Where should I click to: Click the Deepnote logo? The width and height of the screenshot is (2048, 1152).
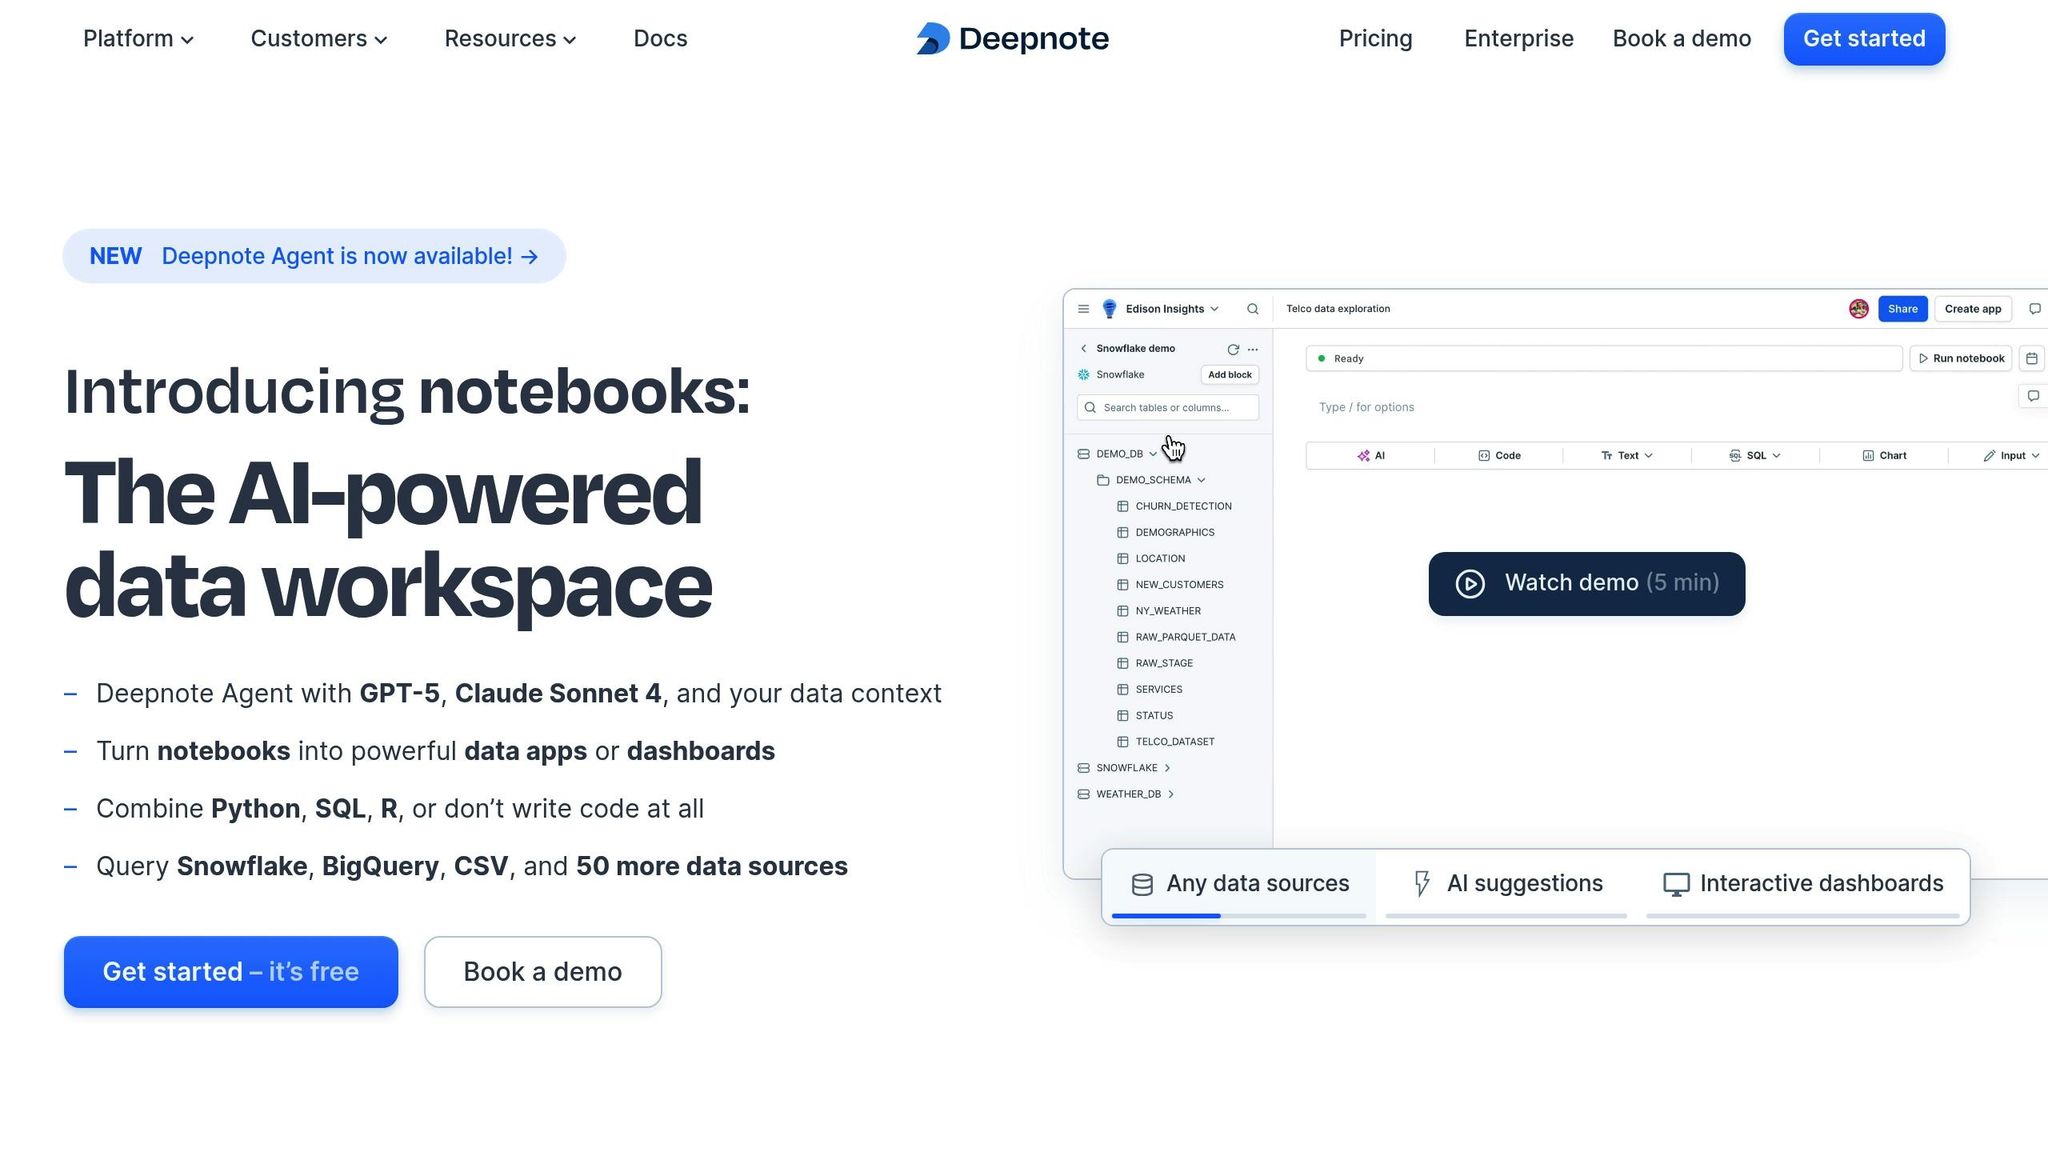click(x=1012, y=39)
